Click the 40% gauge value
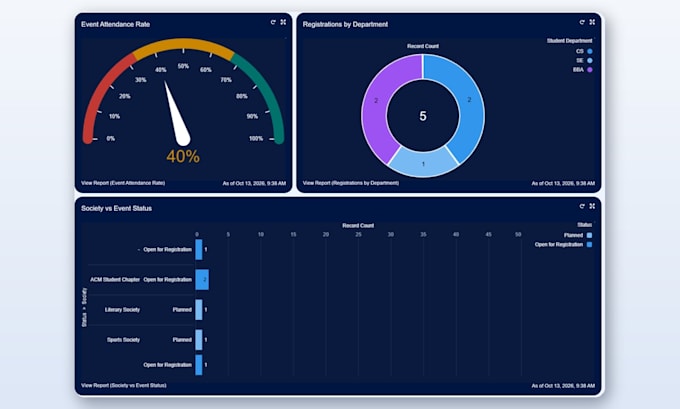The width and height of the screenshot is (680, 409). click(183, 157)
